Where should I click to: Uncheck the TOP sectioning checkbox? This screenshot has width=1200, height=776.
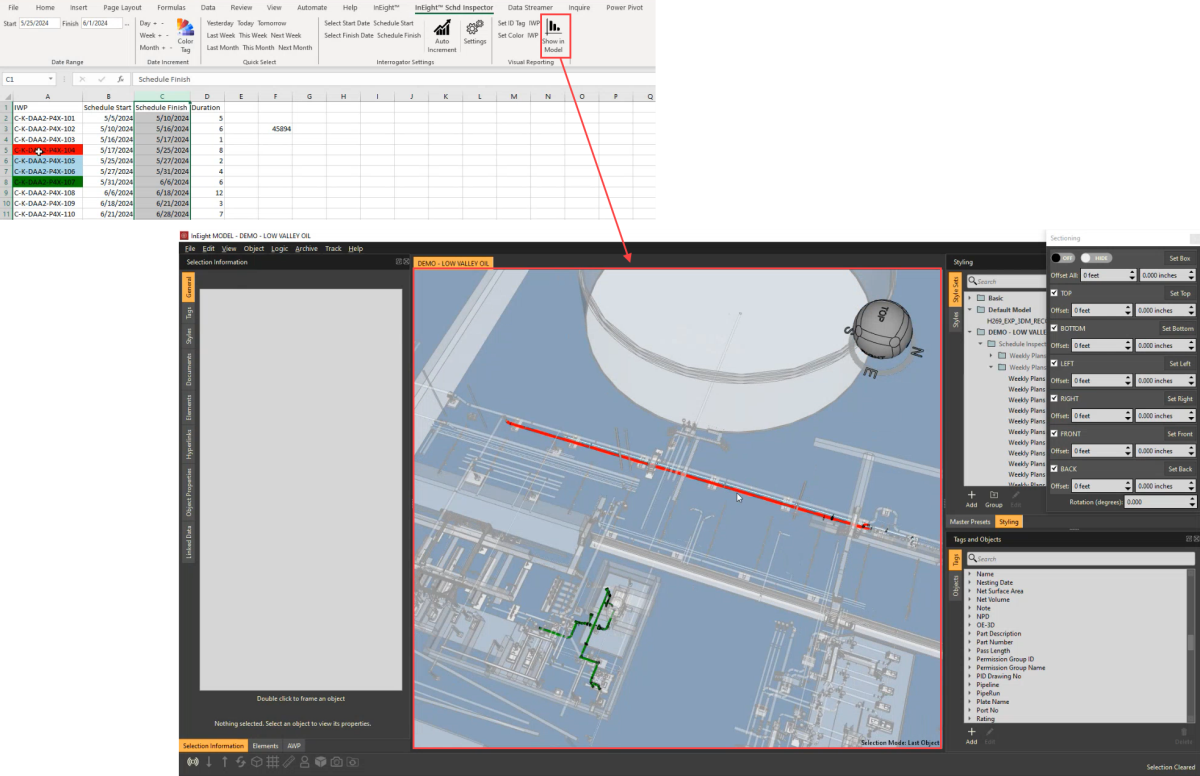(x=1055, y=293)
